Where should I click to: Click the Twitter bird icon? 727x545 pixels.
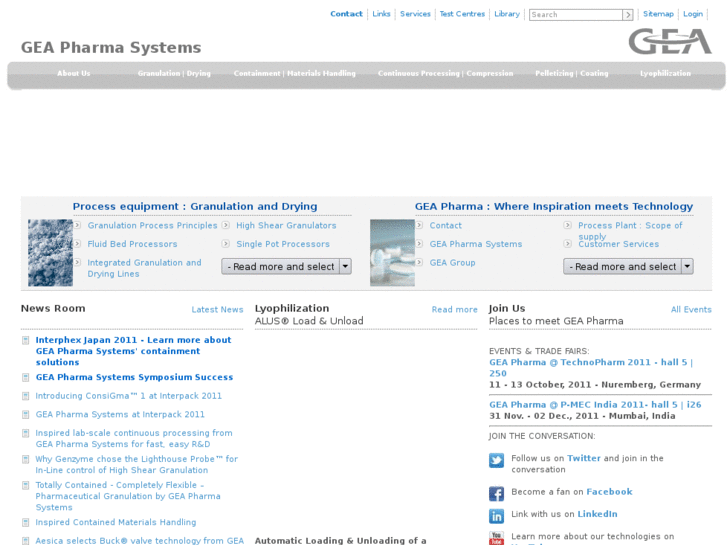(496, 461)
